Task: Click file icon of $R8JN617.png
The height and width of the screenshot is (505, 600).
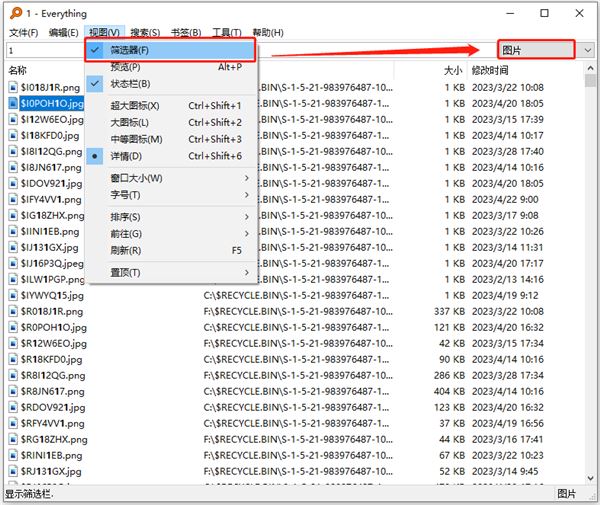Action: 13,391
